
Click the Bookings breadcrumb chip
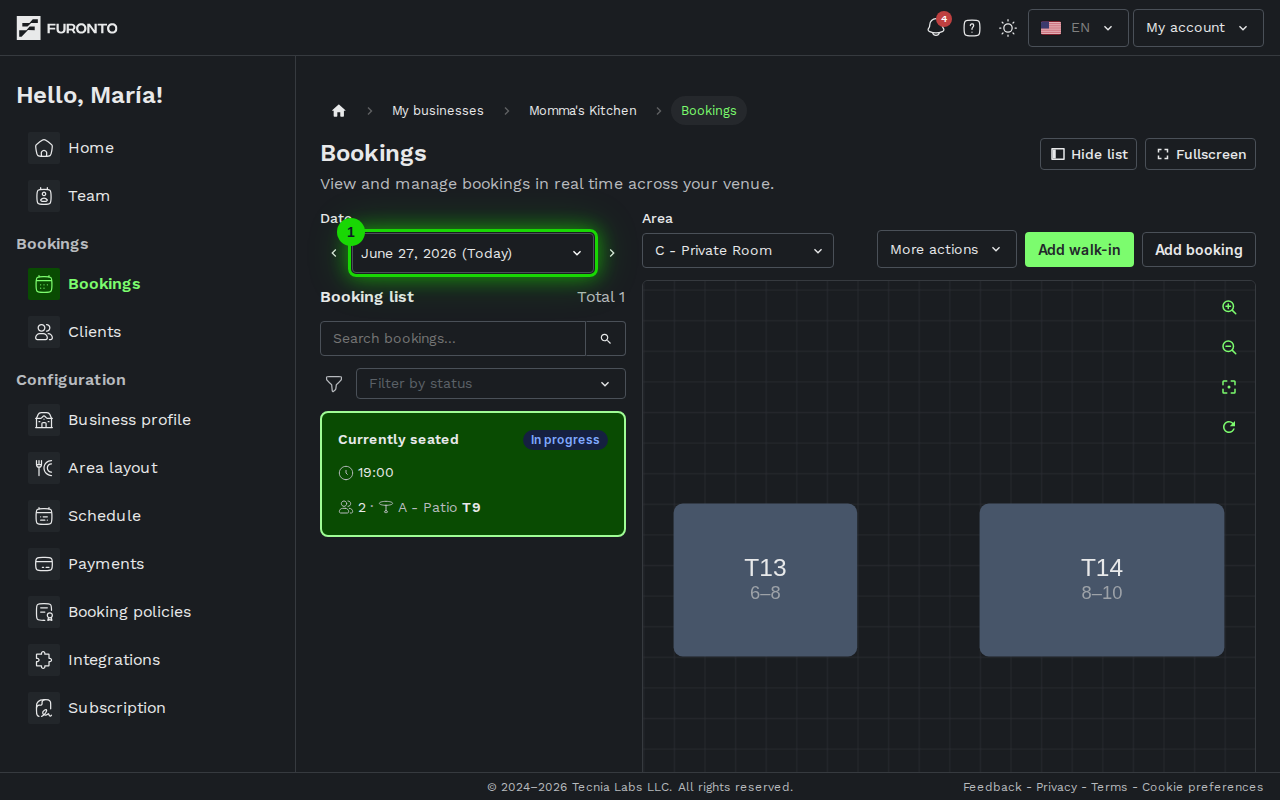pos(709,111)
